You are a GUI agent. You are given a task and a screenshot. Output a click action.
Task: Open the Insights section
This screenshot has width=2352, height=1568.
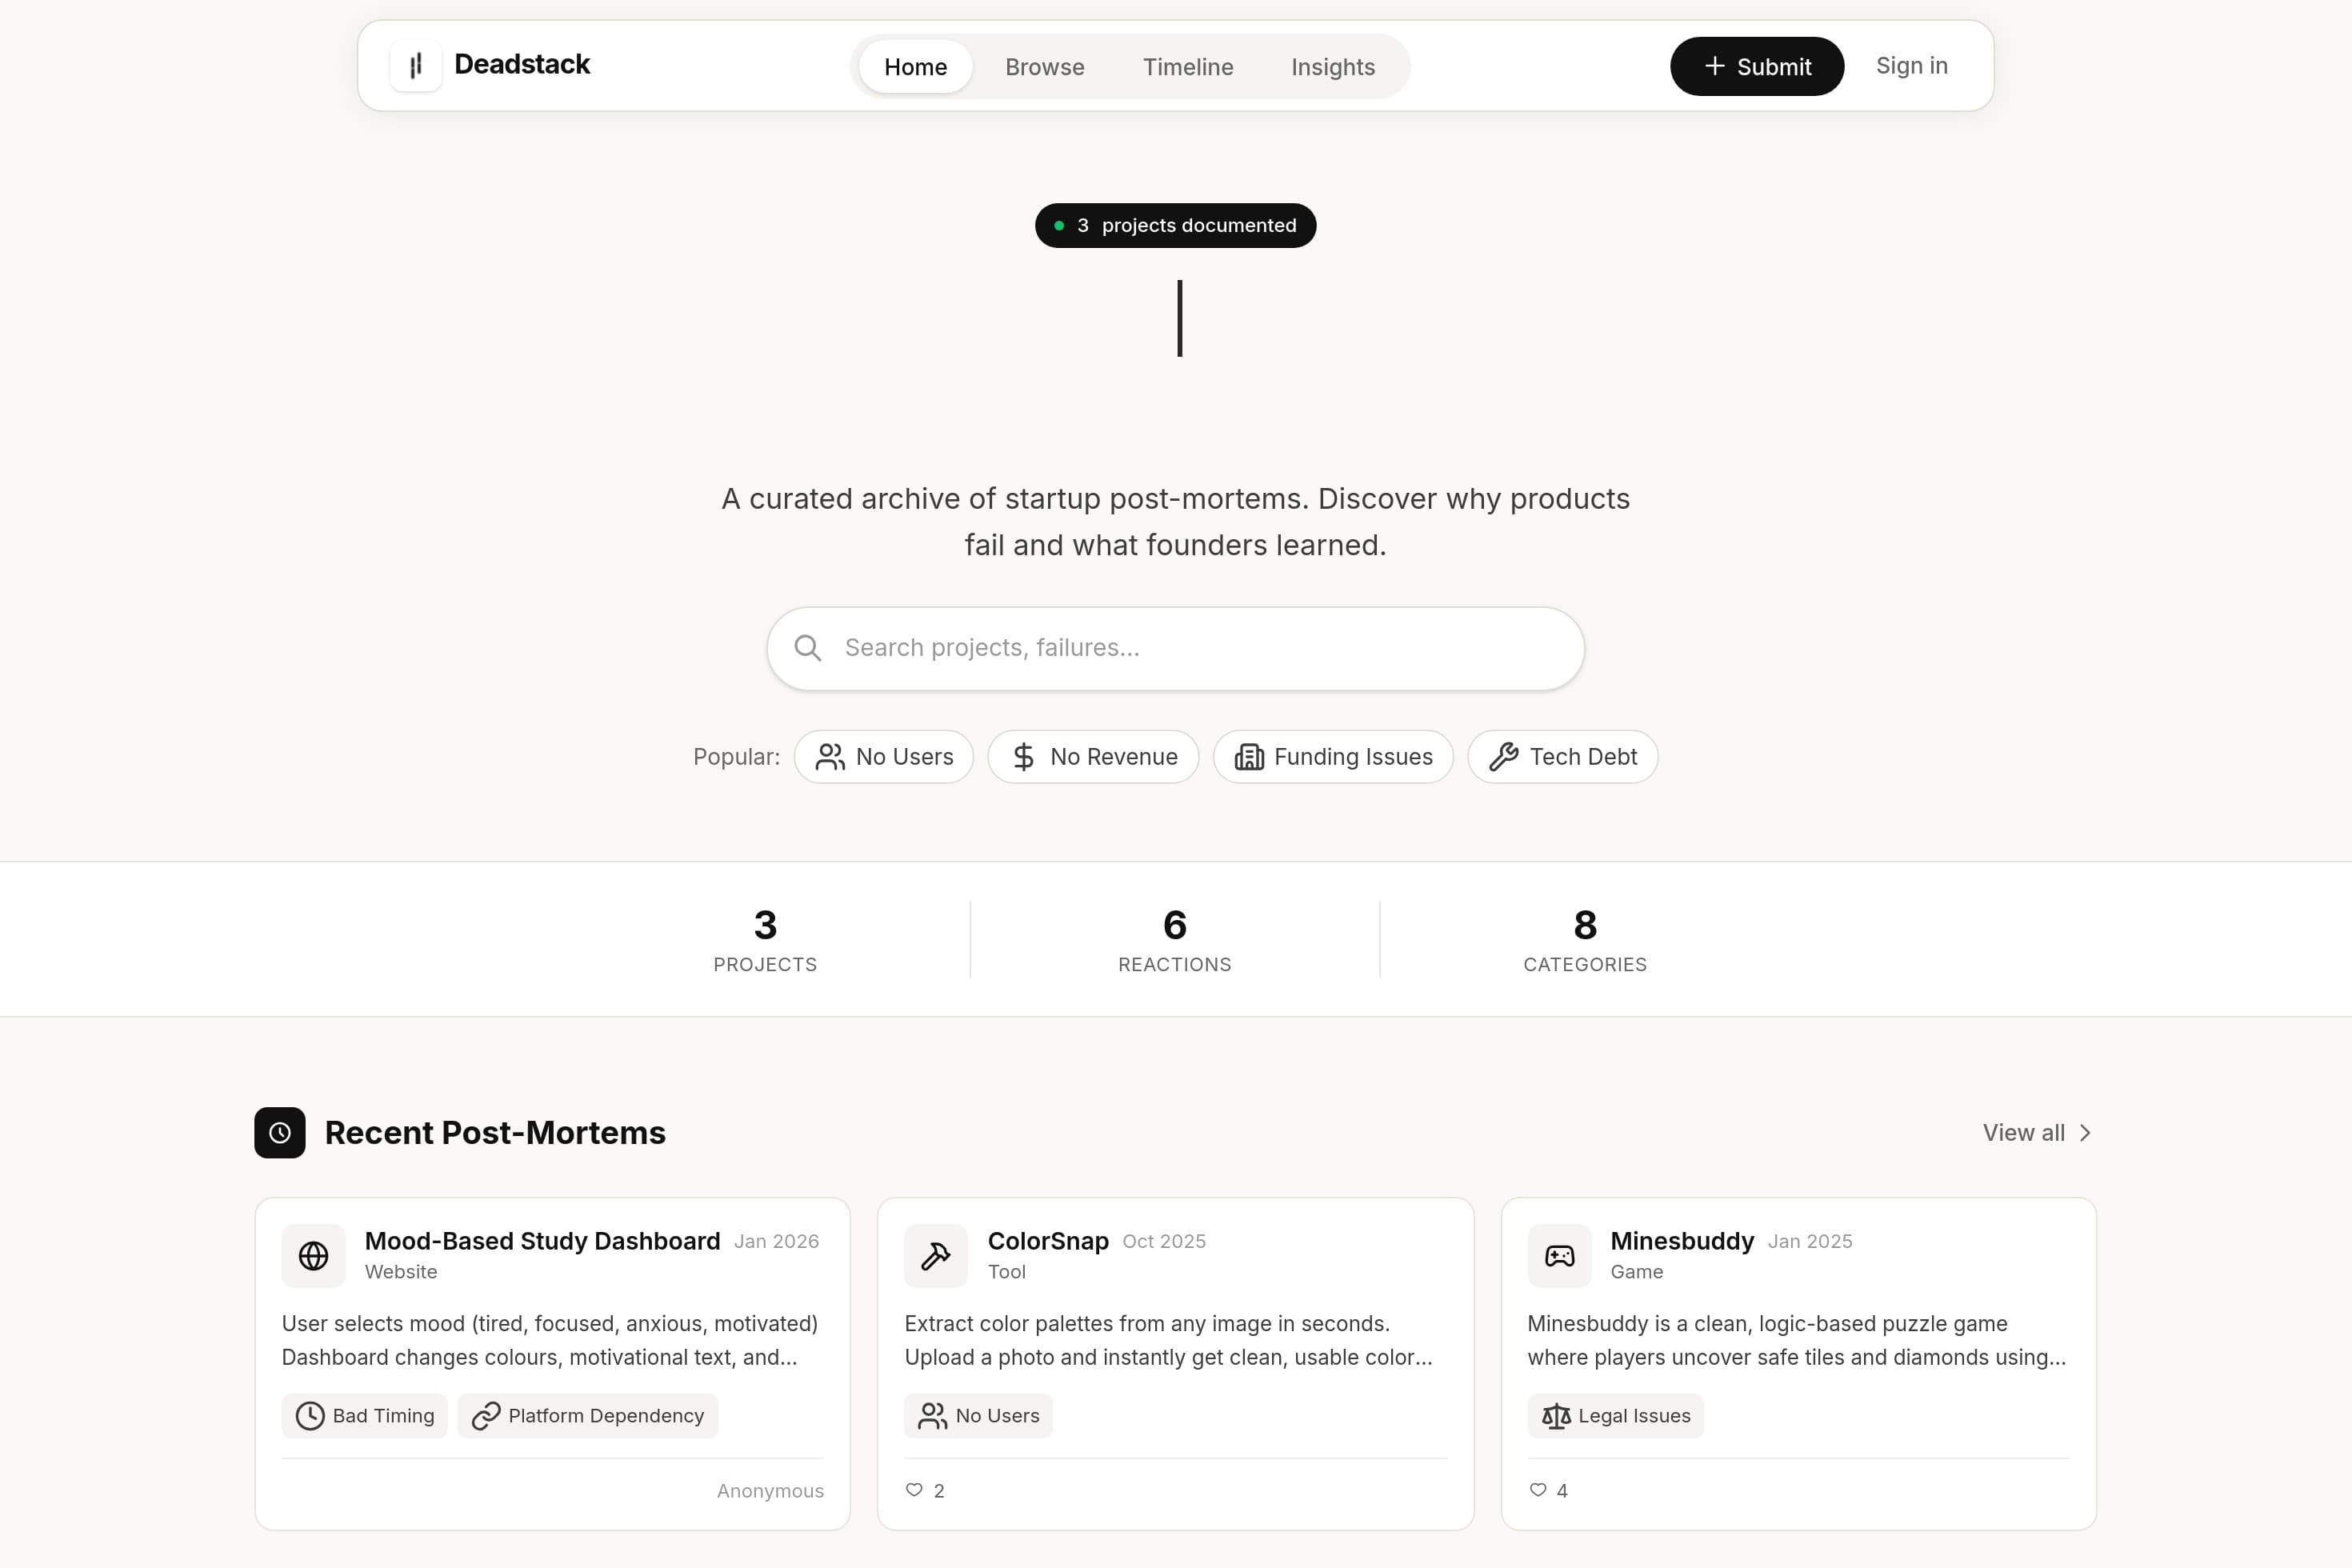click(1332, 66)
